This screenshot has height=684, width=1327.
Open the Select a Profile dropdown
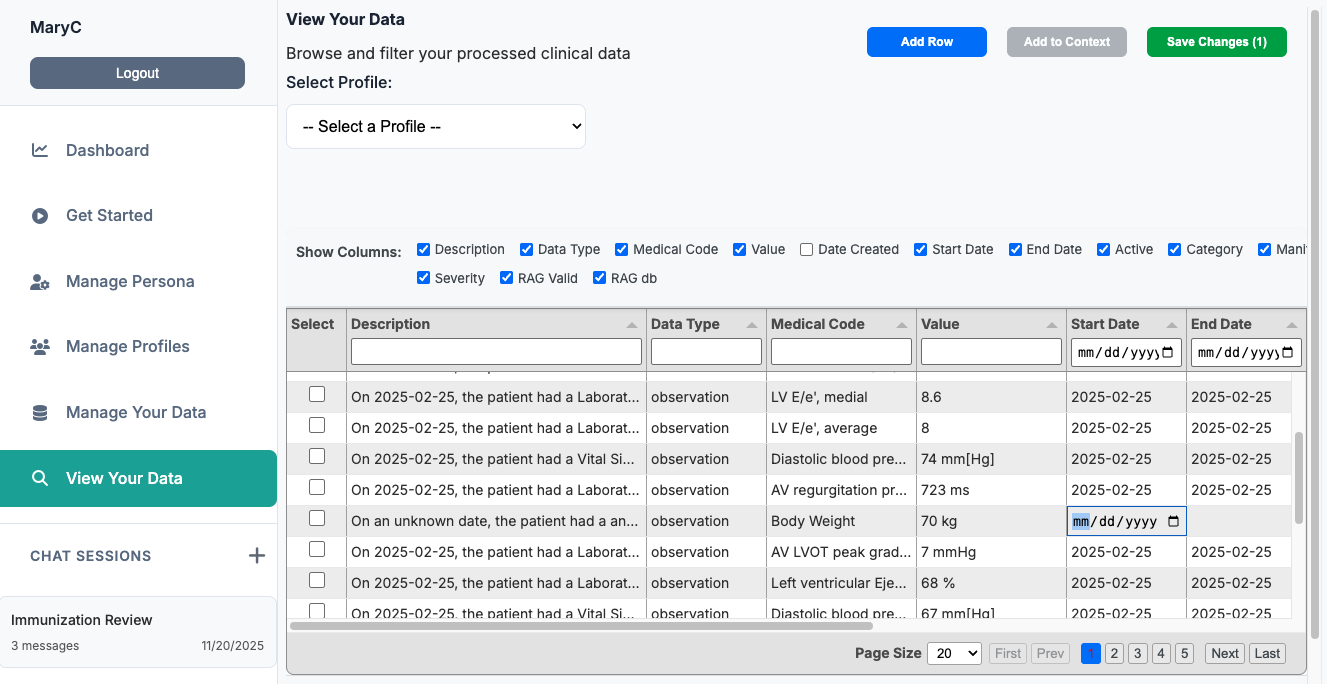(436, 126)
